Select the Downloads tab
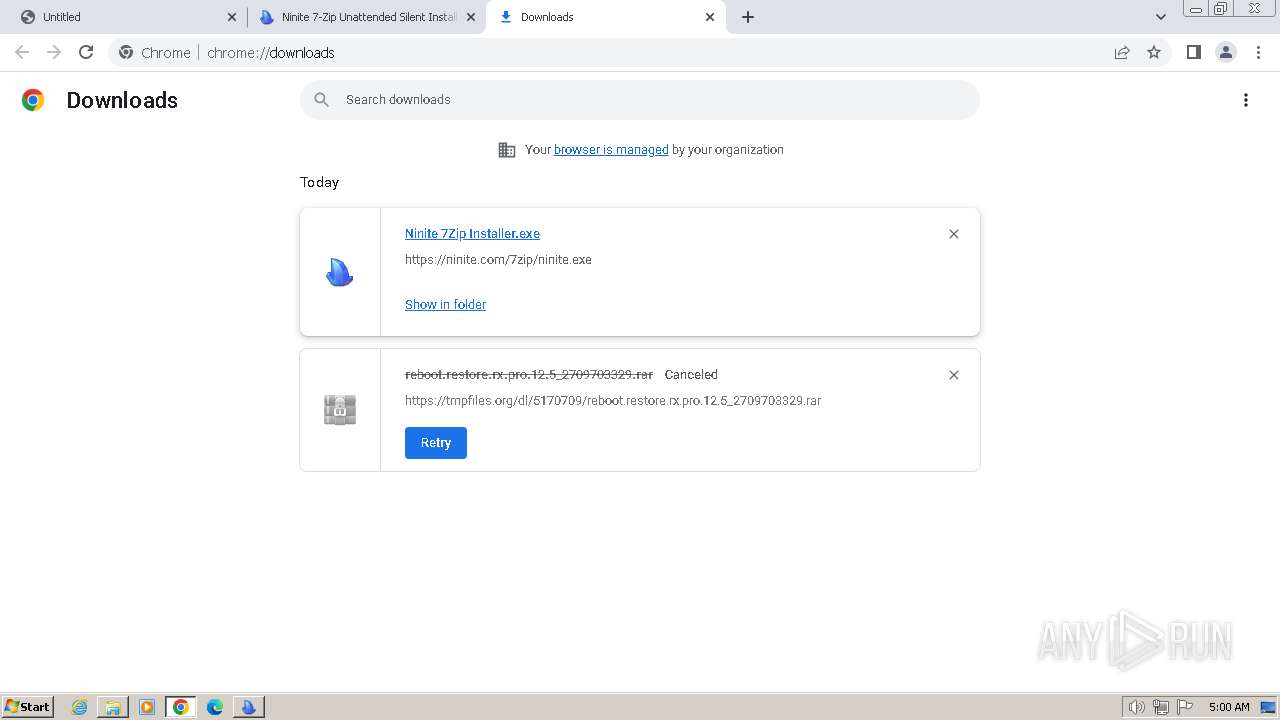This screenshot has height=720, width=1280. pos(605,17)
